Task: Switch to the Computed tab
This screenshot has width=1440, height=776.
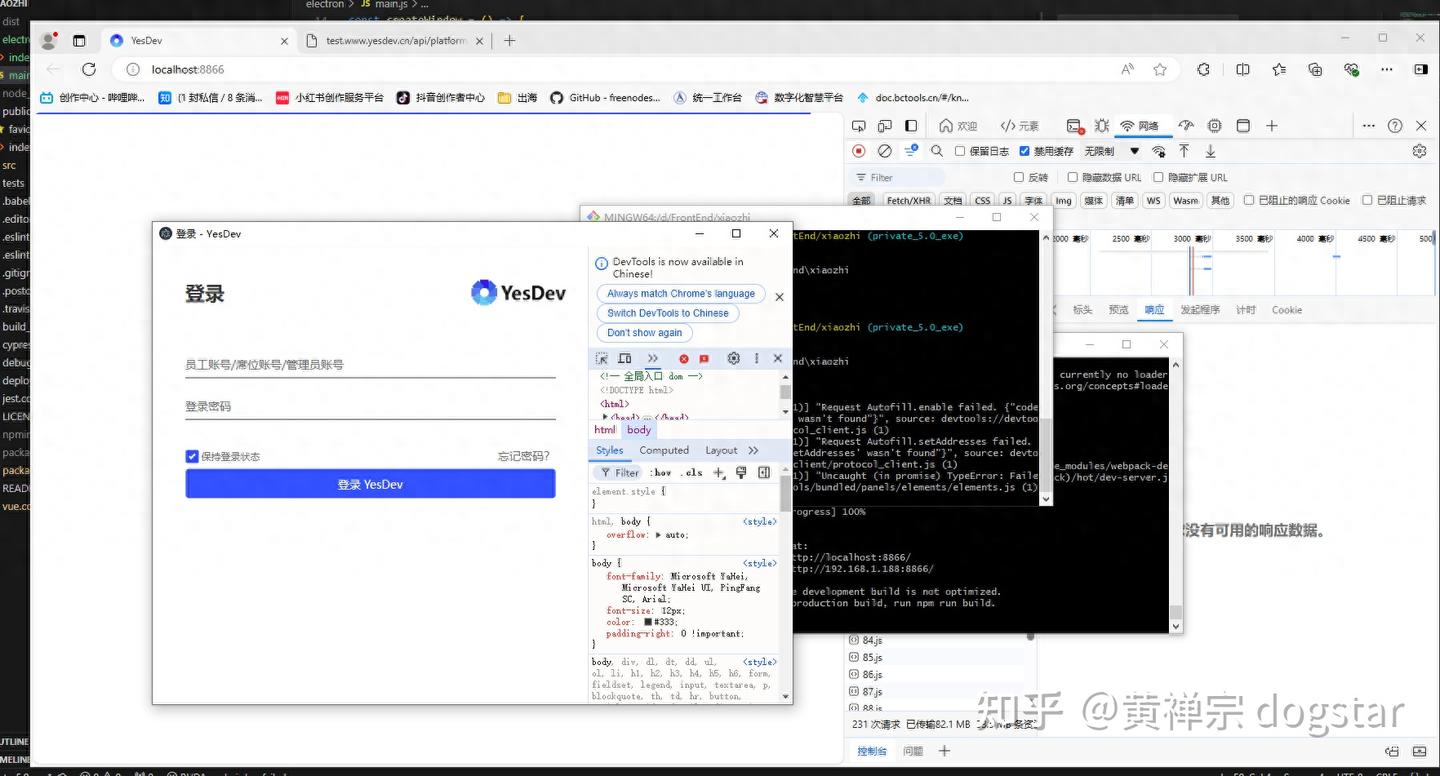Action: click(664, 450)
